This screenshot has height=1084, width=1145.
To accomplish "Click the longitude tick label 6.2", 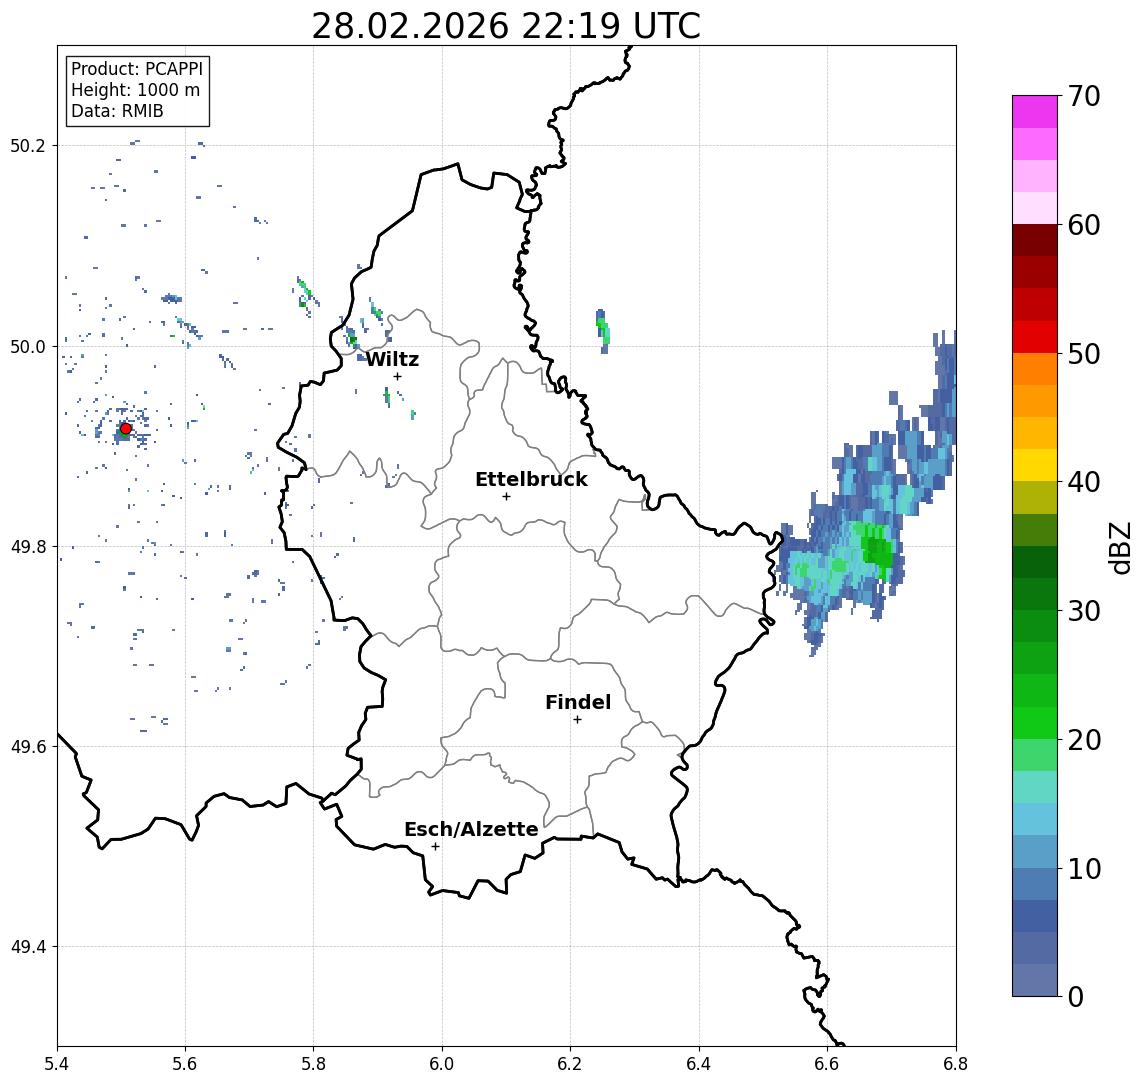I will pyautogui.click(x=570, y=1064).
